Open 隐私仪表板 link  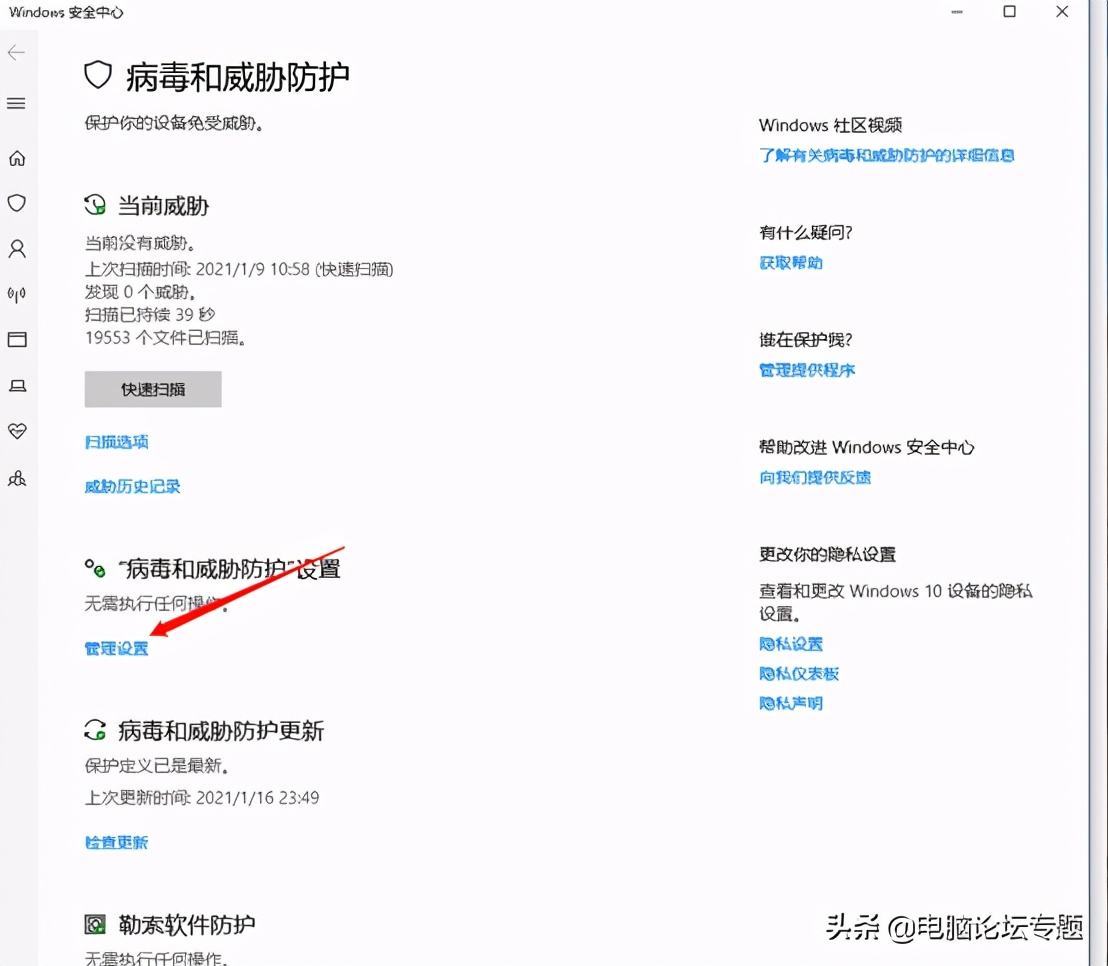[x=799, y=673]
